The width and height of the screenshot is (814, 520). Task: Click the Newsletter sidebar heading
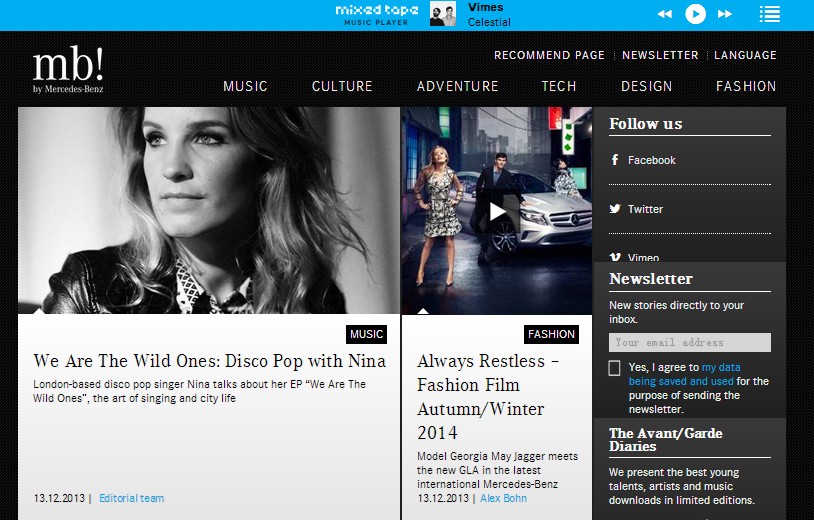(650, 279)
